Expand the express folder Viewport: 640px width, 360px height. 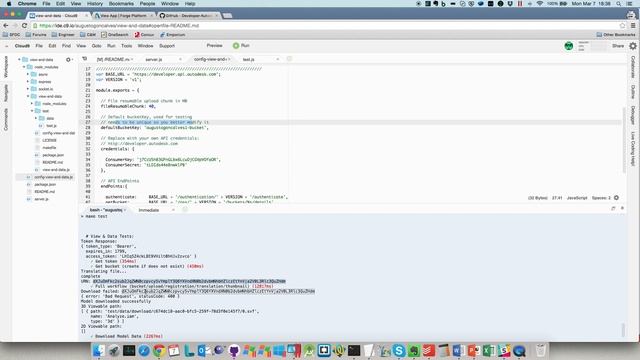coord(28,82)
